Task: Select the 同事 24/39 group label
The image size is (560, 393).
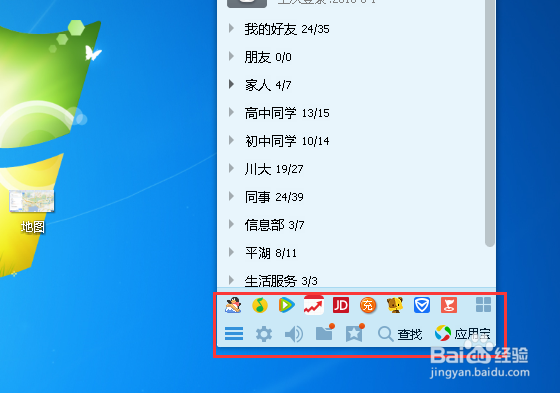Action: click(x=274, y=196)
